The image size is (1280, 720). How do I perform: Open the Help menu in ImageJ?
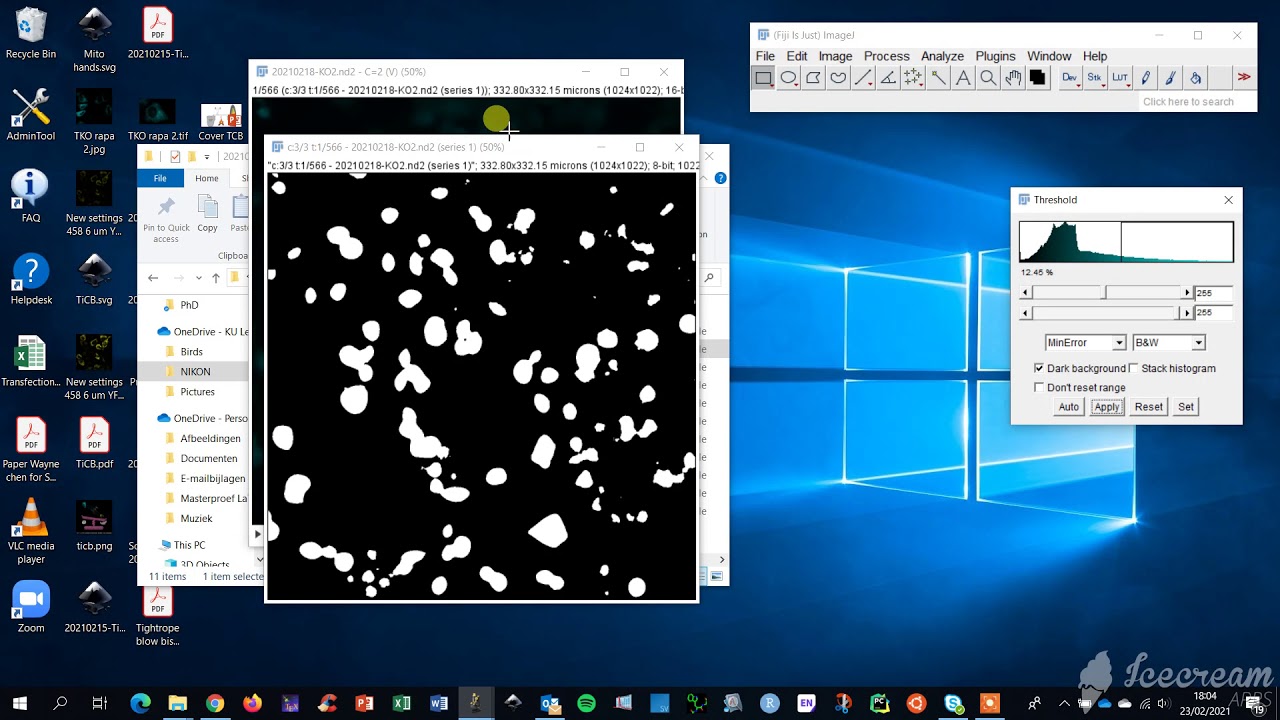[1095, 56]
